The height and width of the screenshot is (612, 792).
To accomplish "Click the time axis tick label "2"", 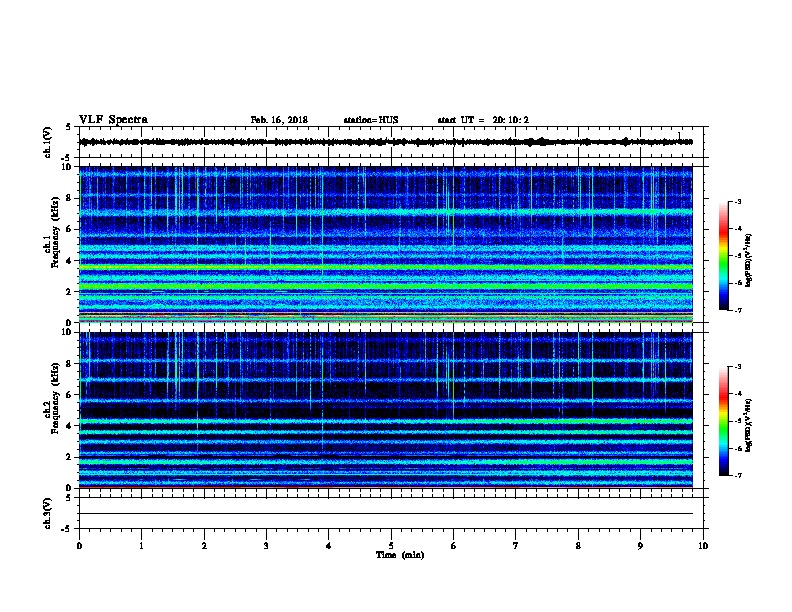I will pos(204,546).
